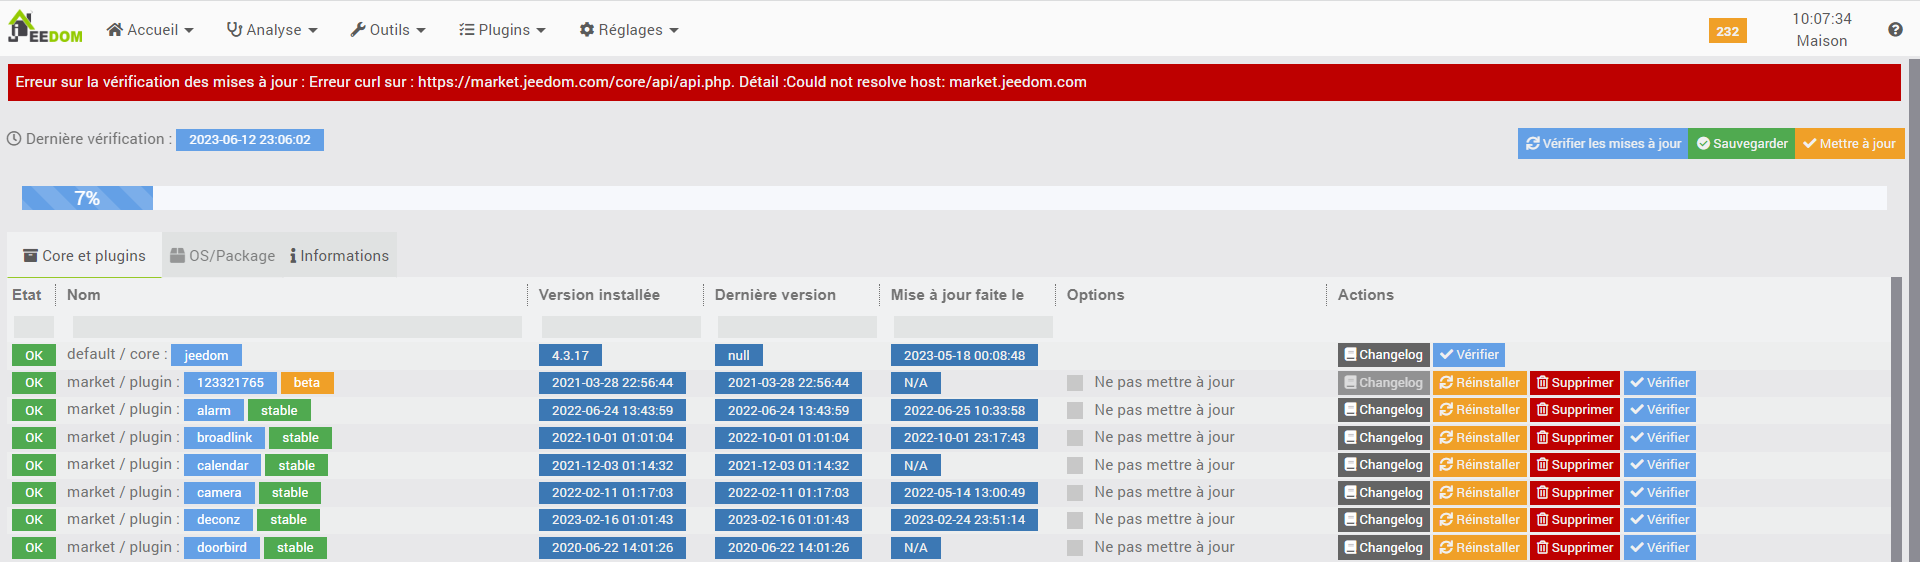Image resolution: width=1920 pixels, height=562 pixels.
Task: Click the null latest version label
Action: point(739,355)
